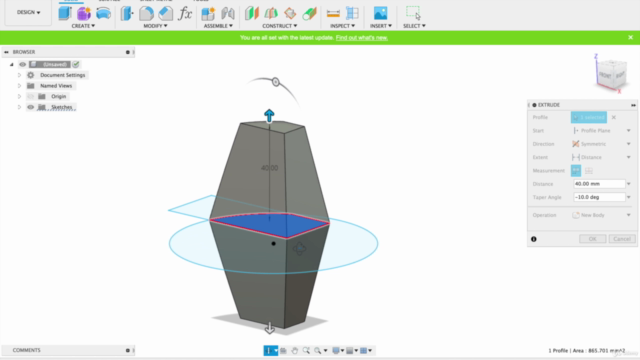
Task: Open the CREATE menu
Action: coord(83,26)
